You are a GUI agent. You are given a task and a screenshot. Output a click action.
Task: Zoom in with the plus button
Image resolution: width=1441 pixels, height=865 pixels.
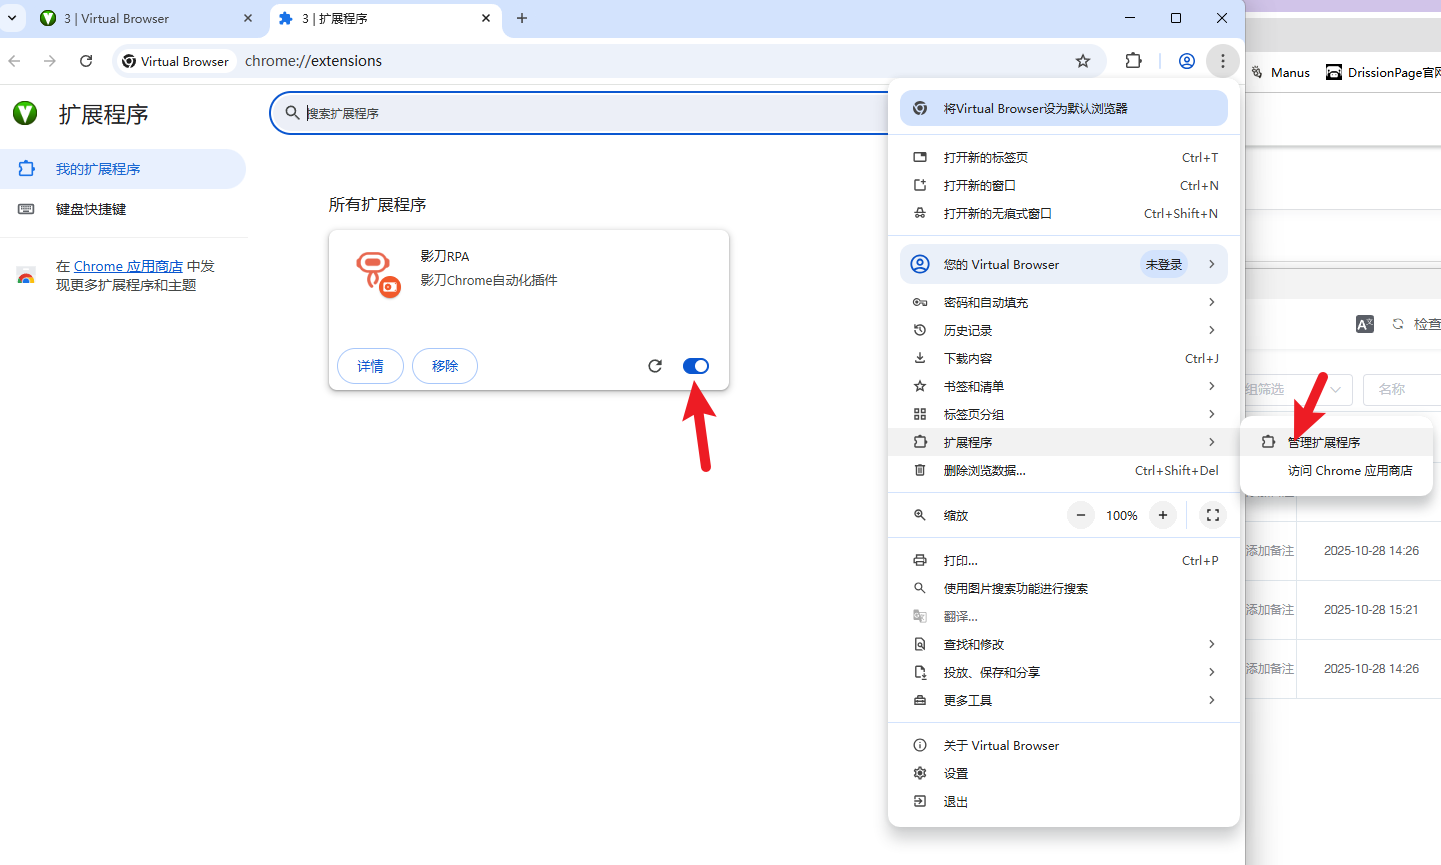1163,515
